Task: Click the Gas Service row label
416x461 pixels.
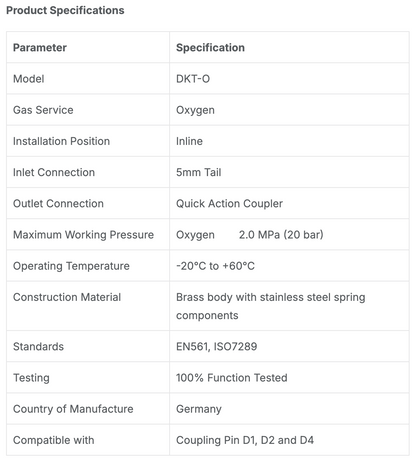Action: (43, 110)
